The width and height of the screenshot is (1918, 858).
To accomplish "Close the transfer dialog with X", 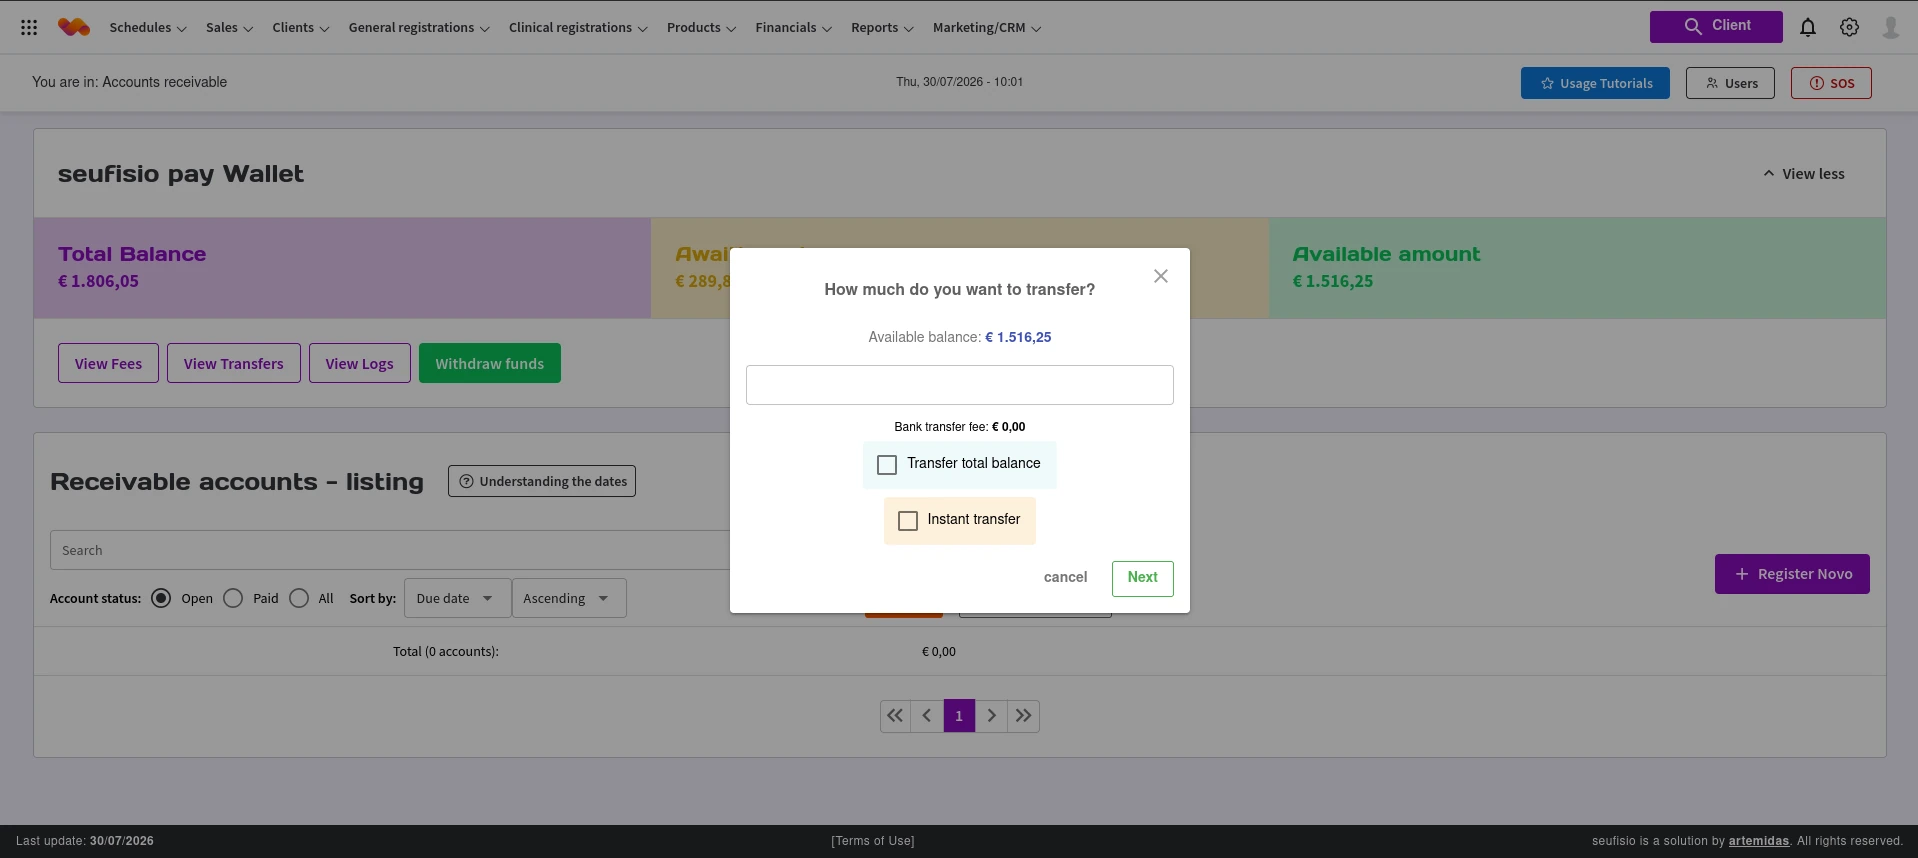I will [1161, 276].
